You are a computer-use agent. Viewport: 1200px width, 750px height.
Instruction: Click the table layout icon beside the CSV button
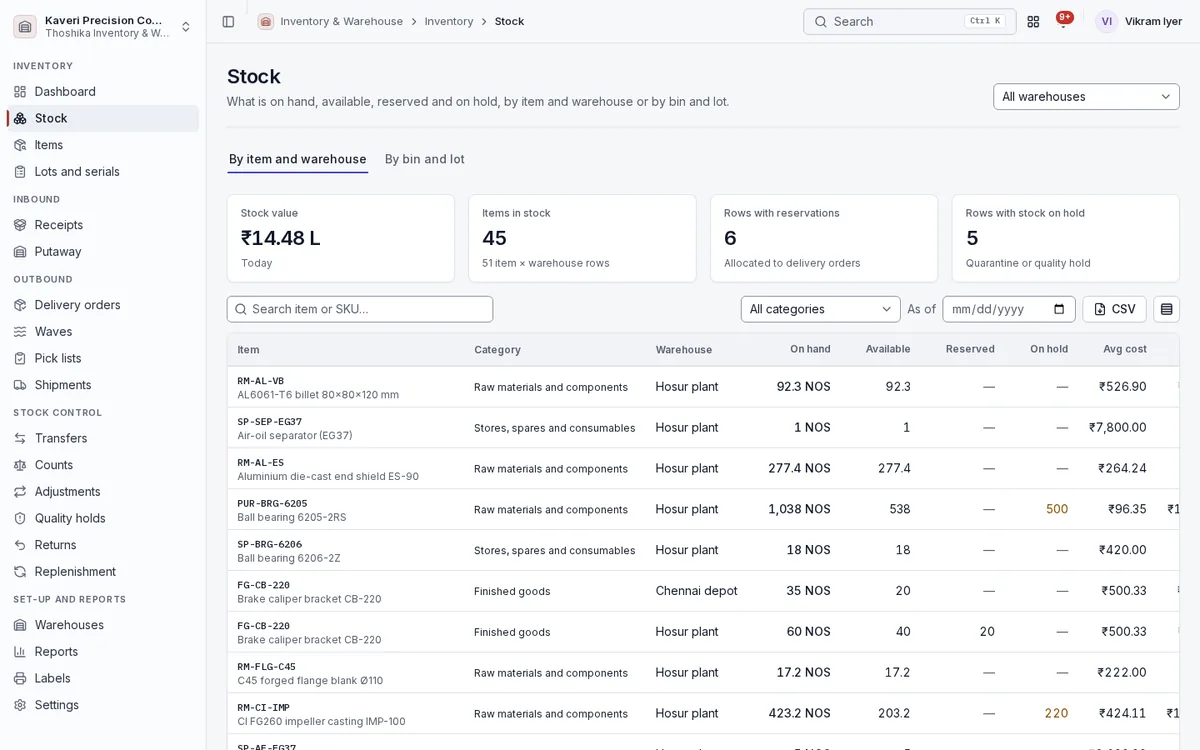click(1166, 309)
